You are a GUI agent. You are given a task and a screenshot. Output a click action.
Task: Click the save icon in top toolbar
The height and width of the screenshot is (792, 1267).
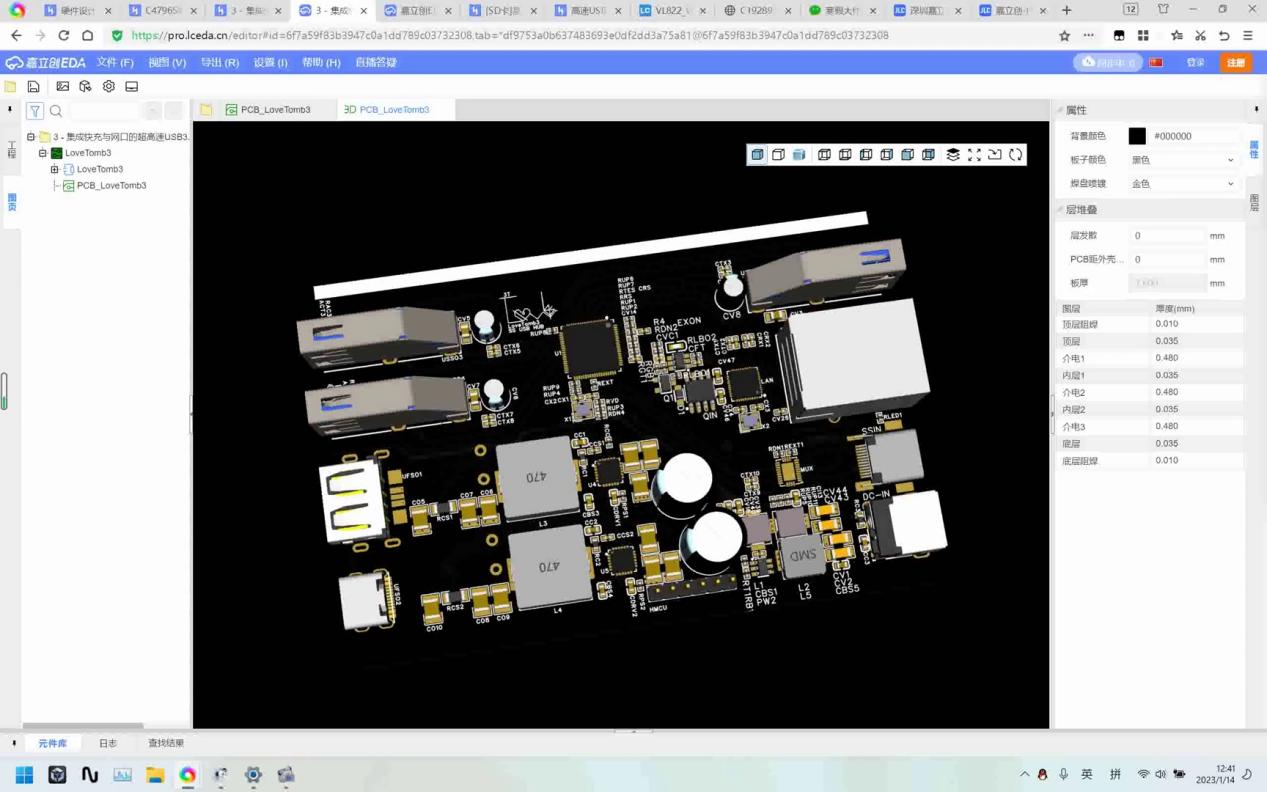[x=33, y=87]
